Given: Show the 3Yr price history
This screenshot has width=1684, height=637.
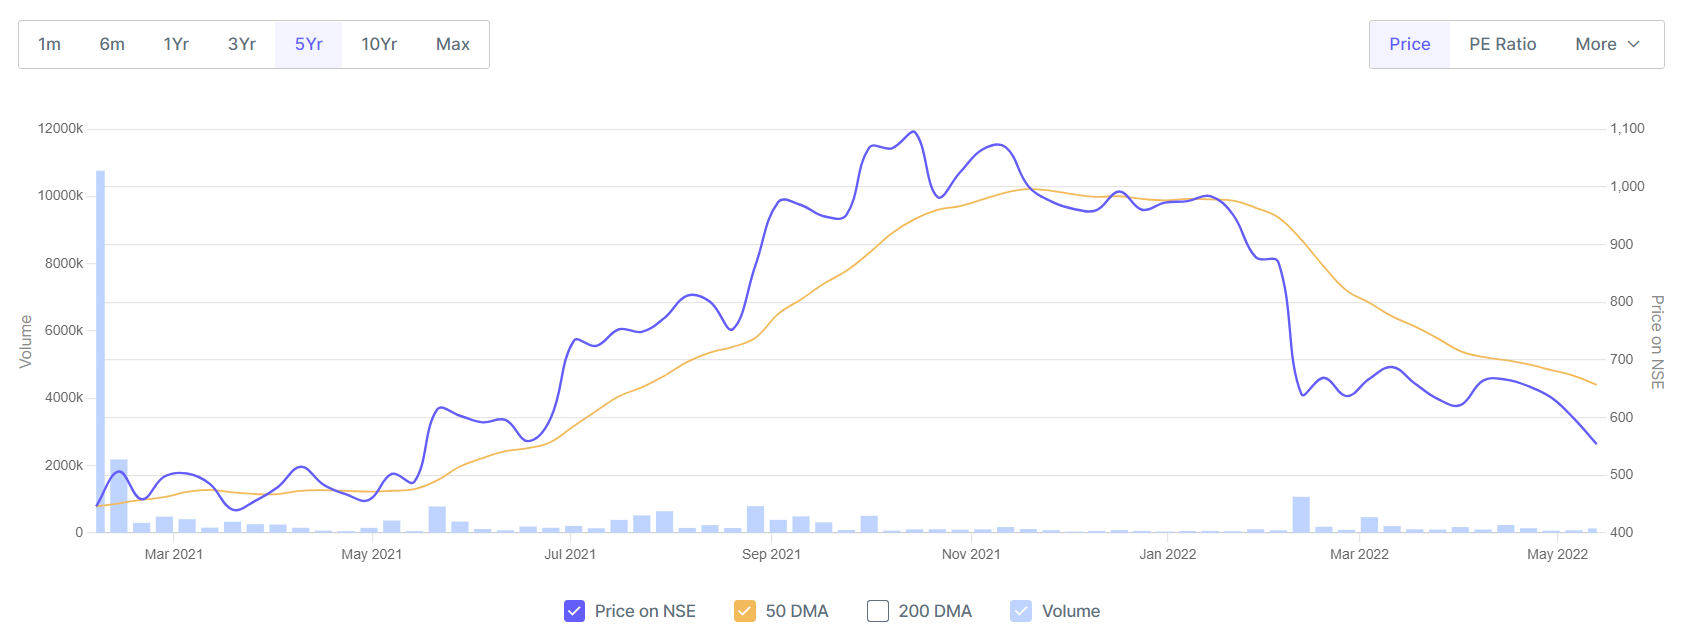Looking at the screenshot, I should (x=242, y=44).
